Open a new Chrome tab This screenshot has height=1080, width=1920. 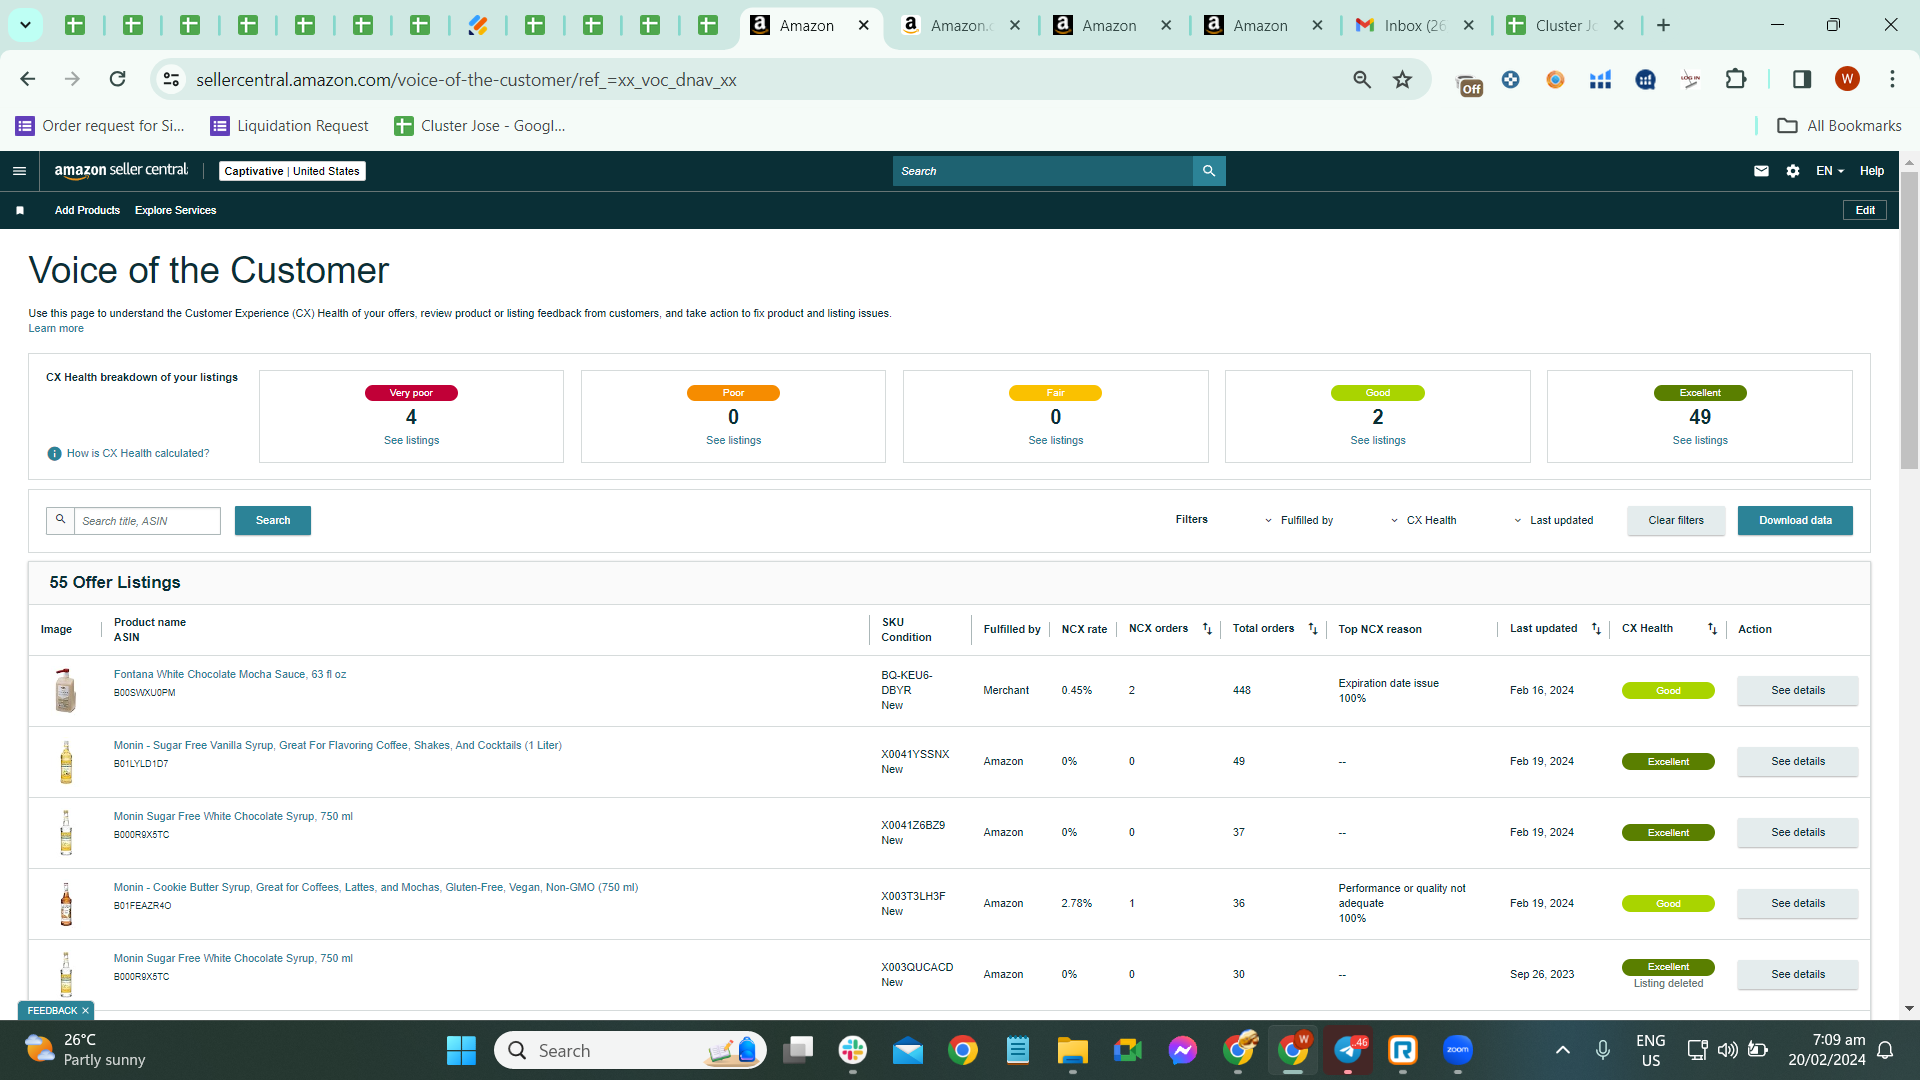point(1663,25)
